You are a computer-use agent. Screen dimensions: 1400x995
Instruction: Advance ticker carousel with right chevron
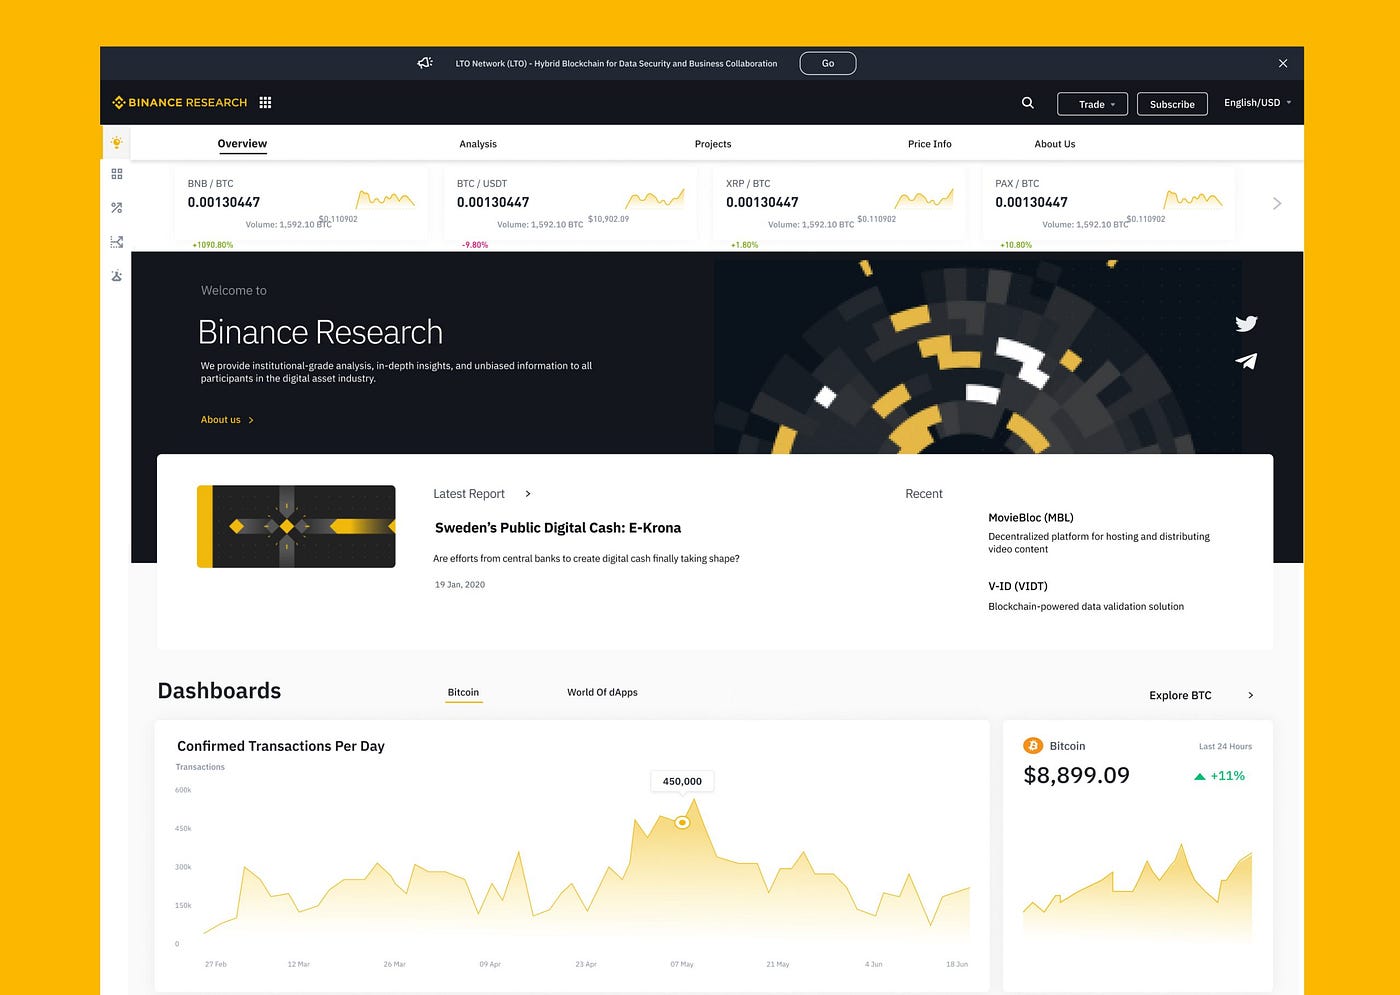[x=1277, y=203]
